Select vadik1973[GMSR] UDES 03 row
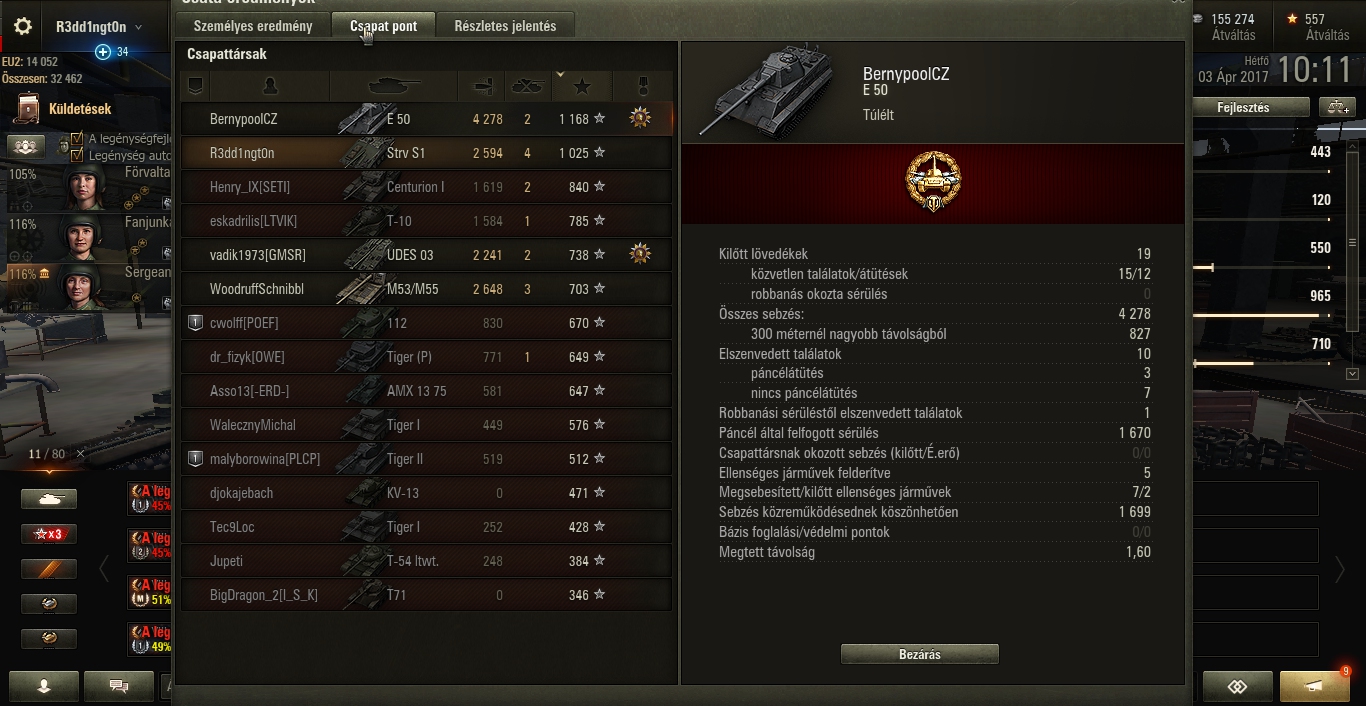 pyautogui.click(x=426, y=255)
